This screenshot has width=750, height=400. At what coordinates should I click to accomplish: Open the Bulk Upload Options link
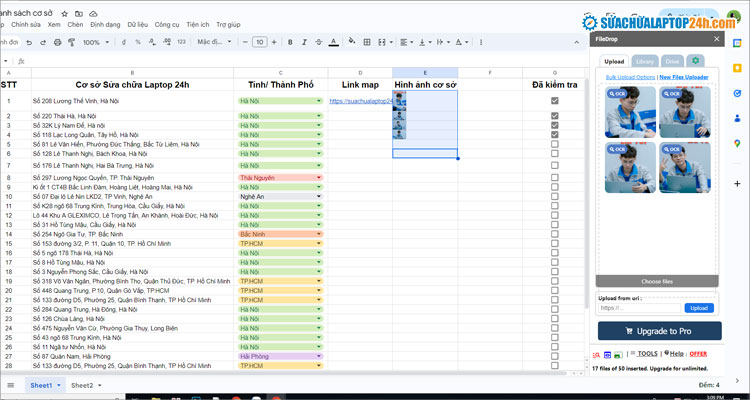click(628, 77)
